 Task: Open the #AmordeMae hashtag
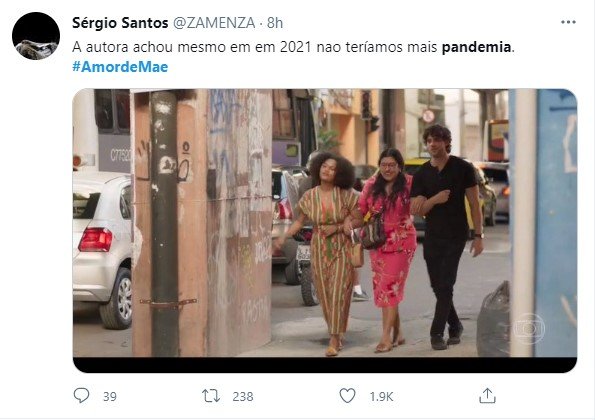(120, 67)
